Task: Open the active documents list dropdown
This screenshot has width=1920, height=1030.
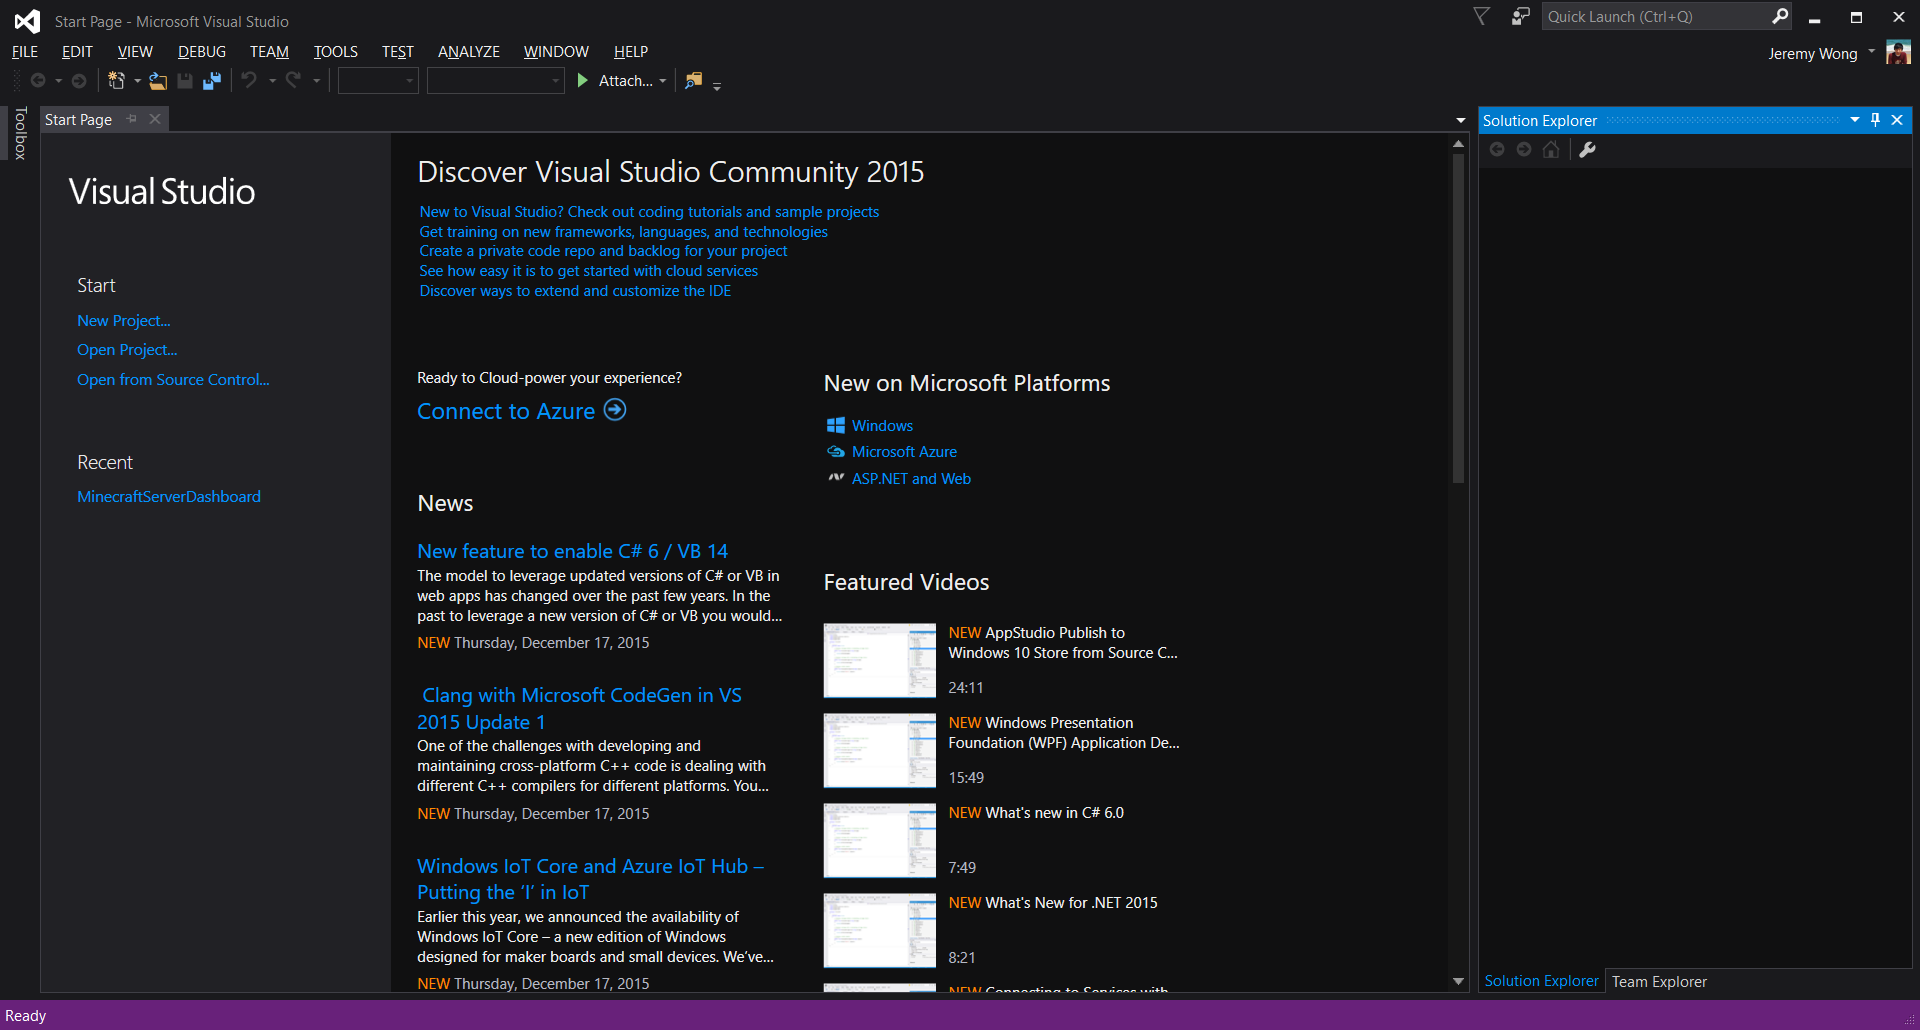Action: [1461, 121]
